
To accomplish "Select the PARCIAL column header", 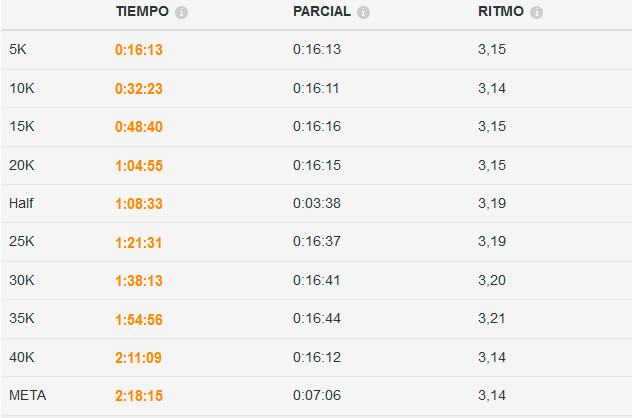I will [322, 11].
